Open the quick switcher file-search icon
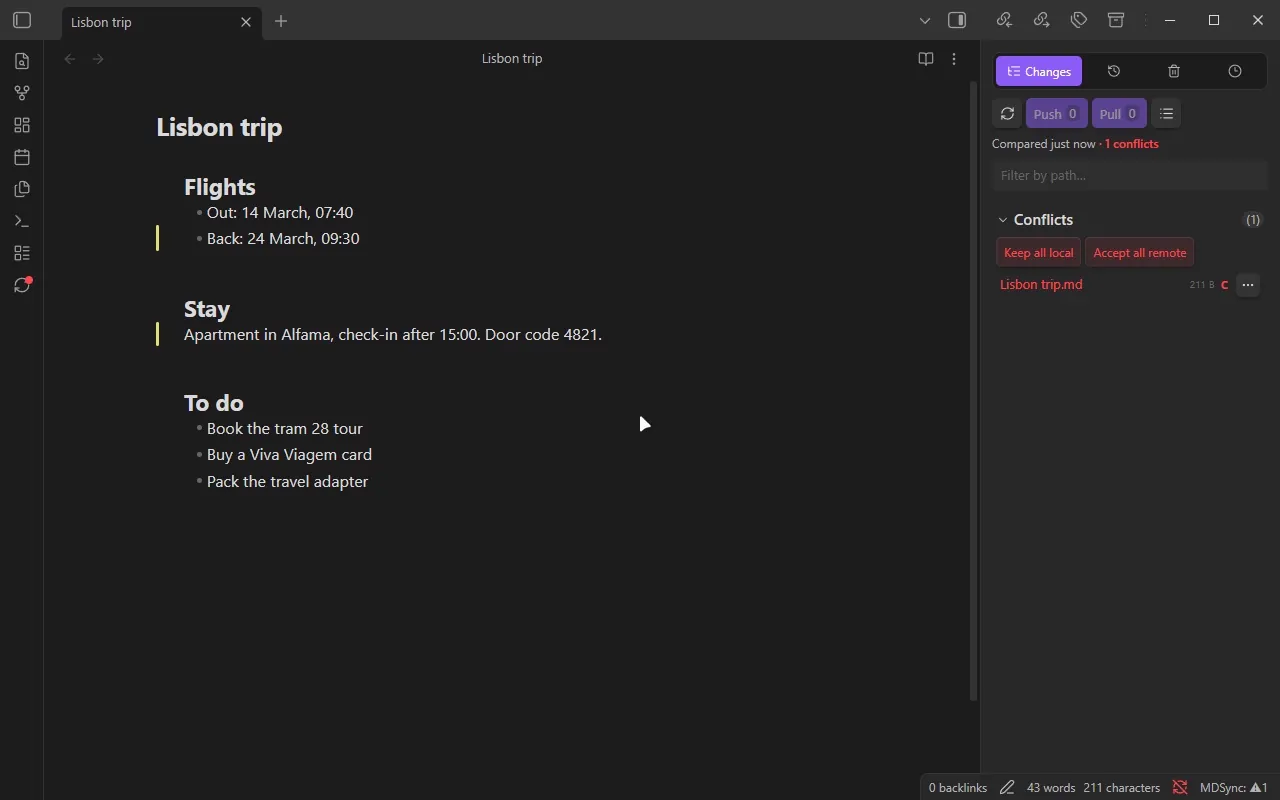The image size is (1280, 800). click(x=22, y=61)
